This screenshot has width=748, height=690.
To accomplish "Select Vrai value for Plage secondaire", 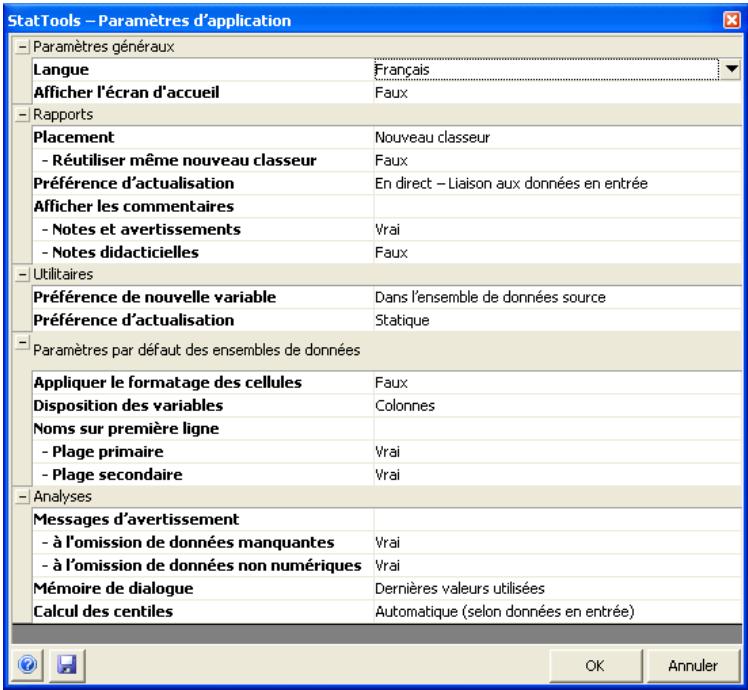I will click(557, 475).
